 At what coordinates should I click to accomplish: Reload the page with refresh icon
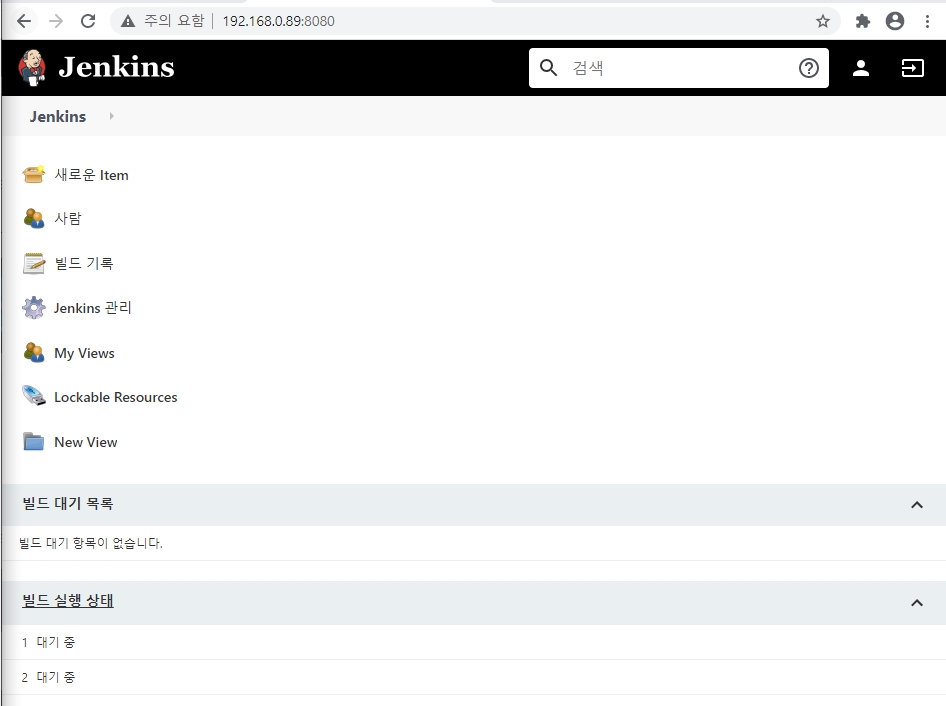pyautogui.click(x=88, y=21)
